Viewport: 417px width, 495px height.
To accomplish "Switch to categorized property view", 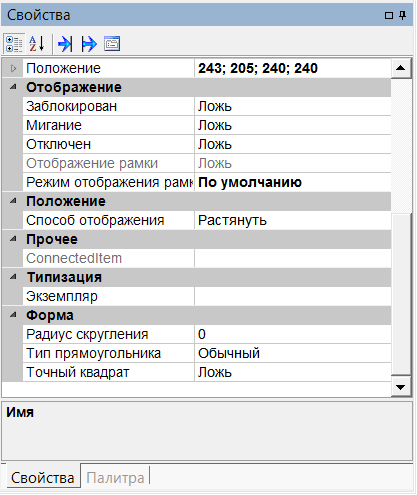I will click(x=14, y=44).
